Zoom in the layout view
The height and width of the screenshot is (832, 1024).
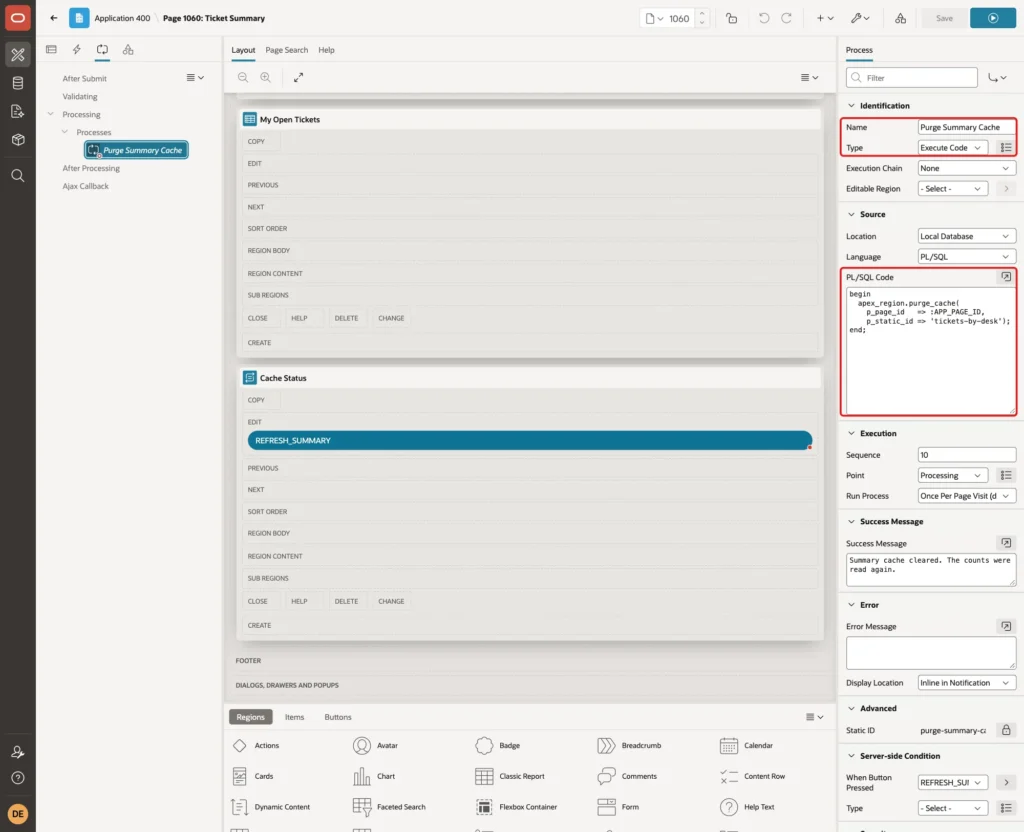(x=265, y=77)
